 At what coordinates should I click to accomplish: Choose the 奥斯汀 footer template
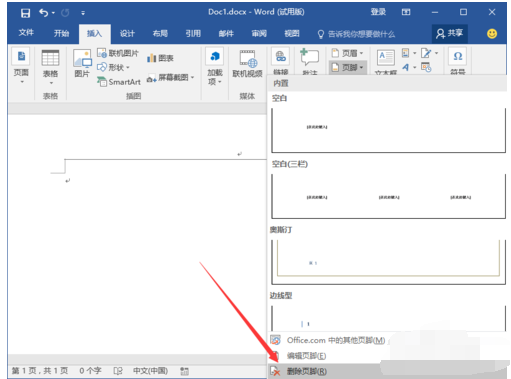[388, 262]
